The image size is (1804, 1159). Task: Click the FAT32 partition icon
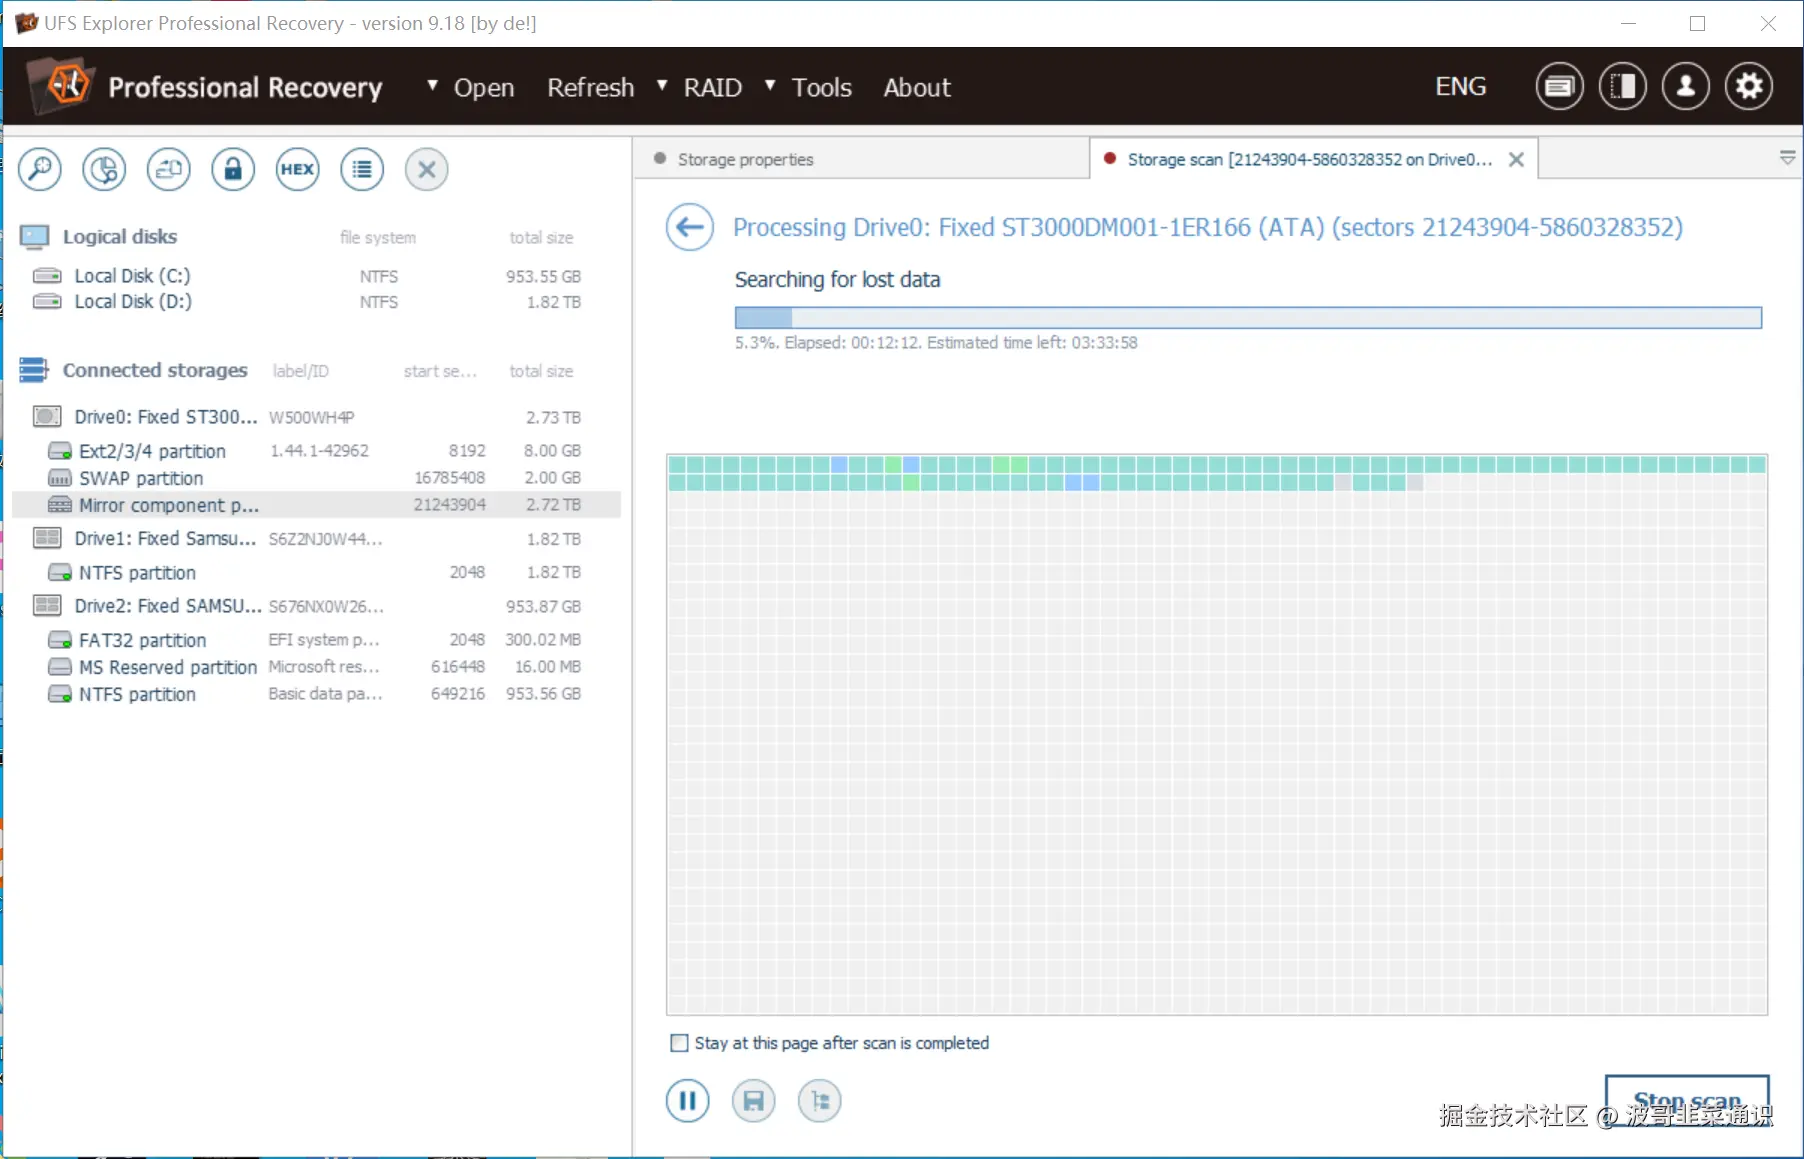(x=60, y=640)
